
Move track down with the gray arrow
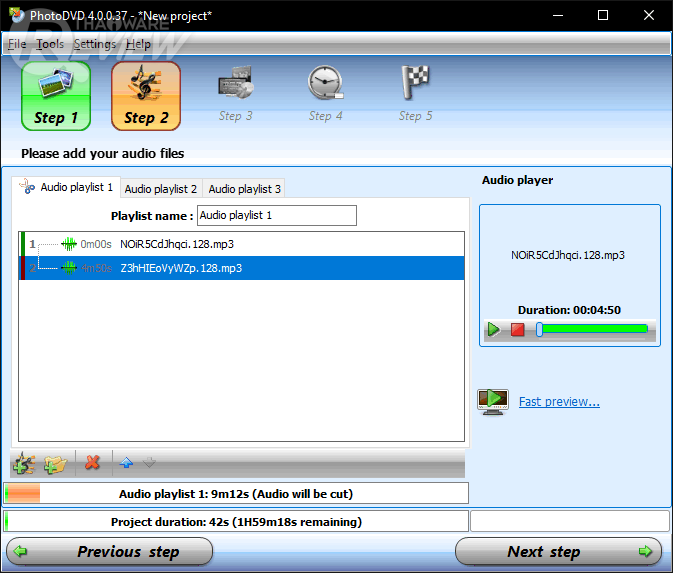coord(149,463)
